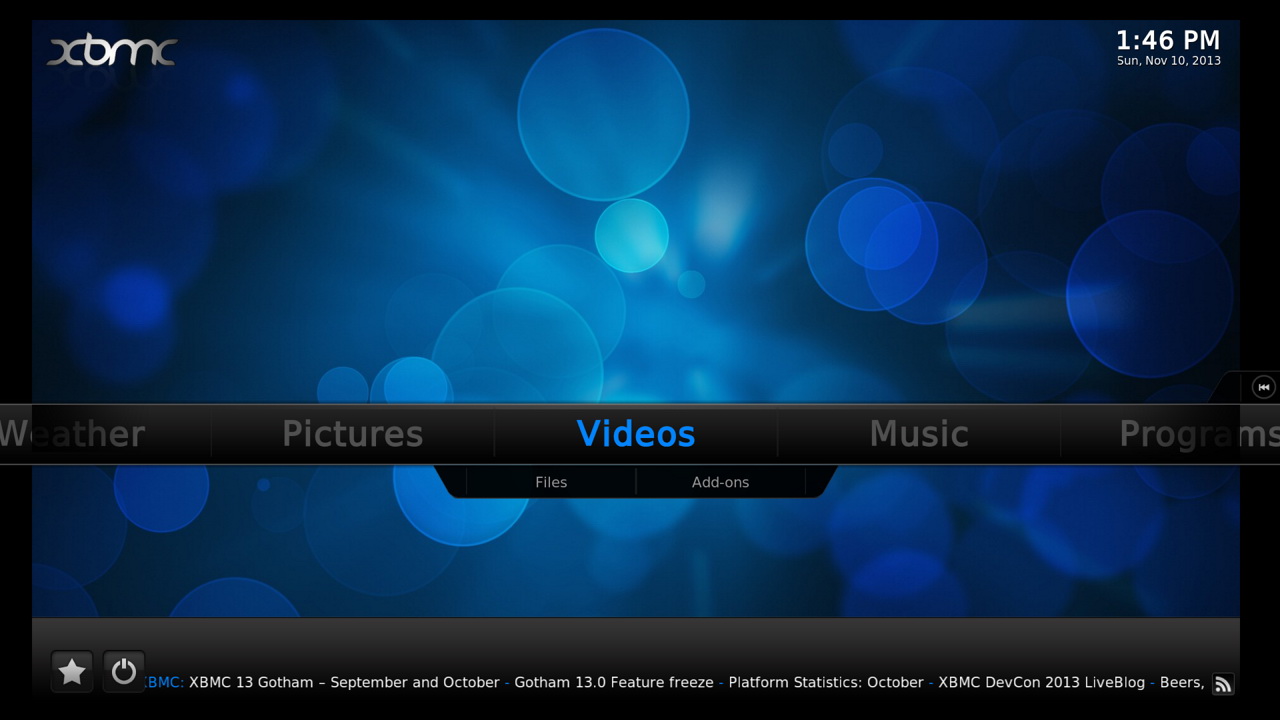Go to the Pictures menu item
1280x720 pixels.
pyautogui.click(x=352, y=434)
